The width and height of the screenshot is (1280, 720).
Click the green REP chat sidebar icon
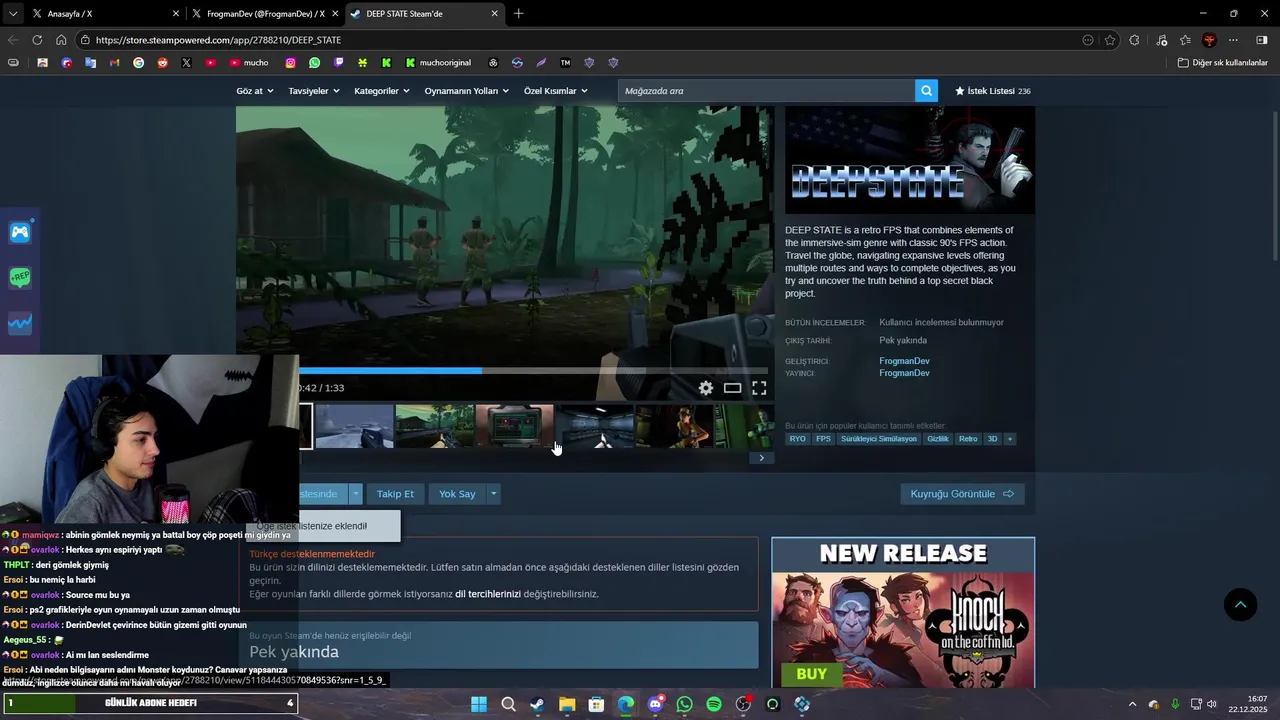point(20,278)
